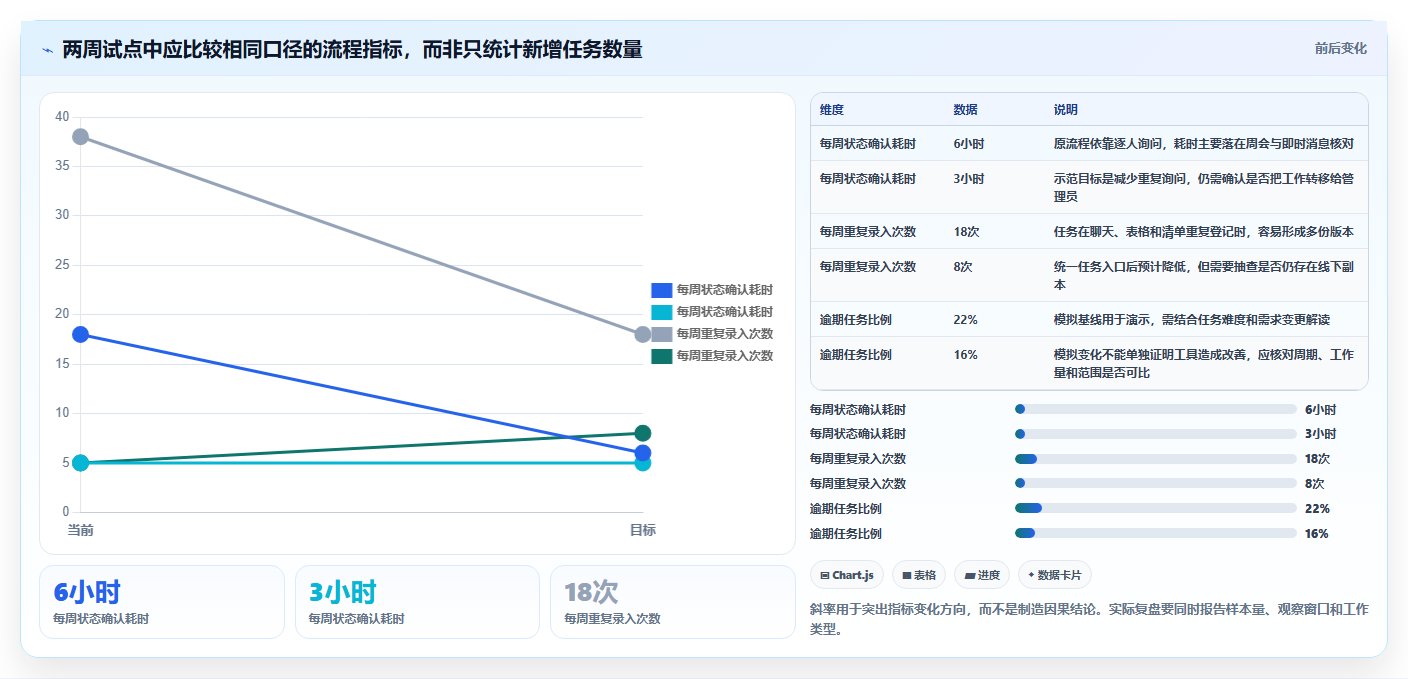
Task: Click the dashboard title 两周试点中应比较相同口径
Action: coord(352,50)
